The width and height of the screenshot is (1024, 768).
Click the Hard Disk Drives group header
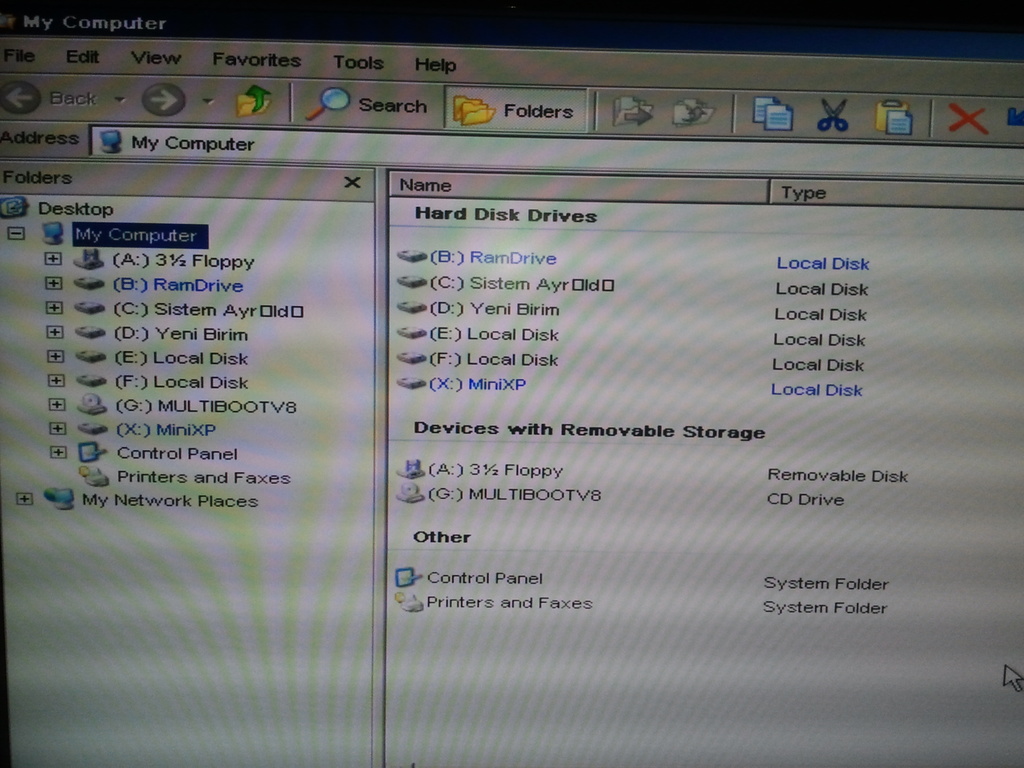pos(506,215)
